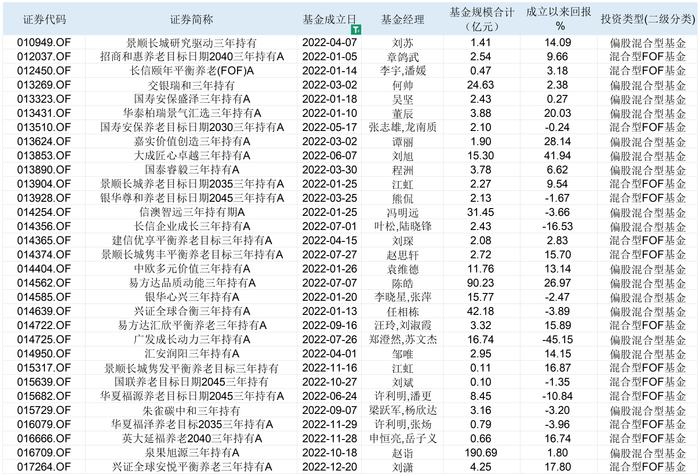The width and height of the screenshot is (700, 476).
Task: Click fund name 招商和惠养老目标日期2040三年持有A
Action: point(192,57)
